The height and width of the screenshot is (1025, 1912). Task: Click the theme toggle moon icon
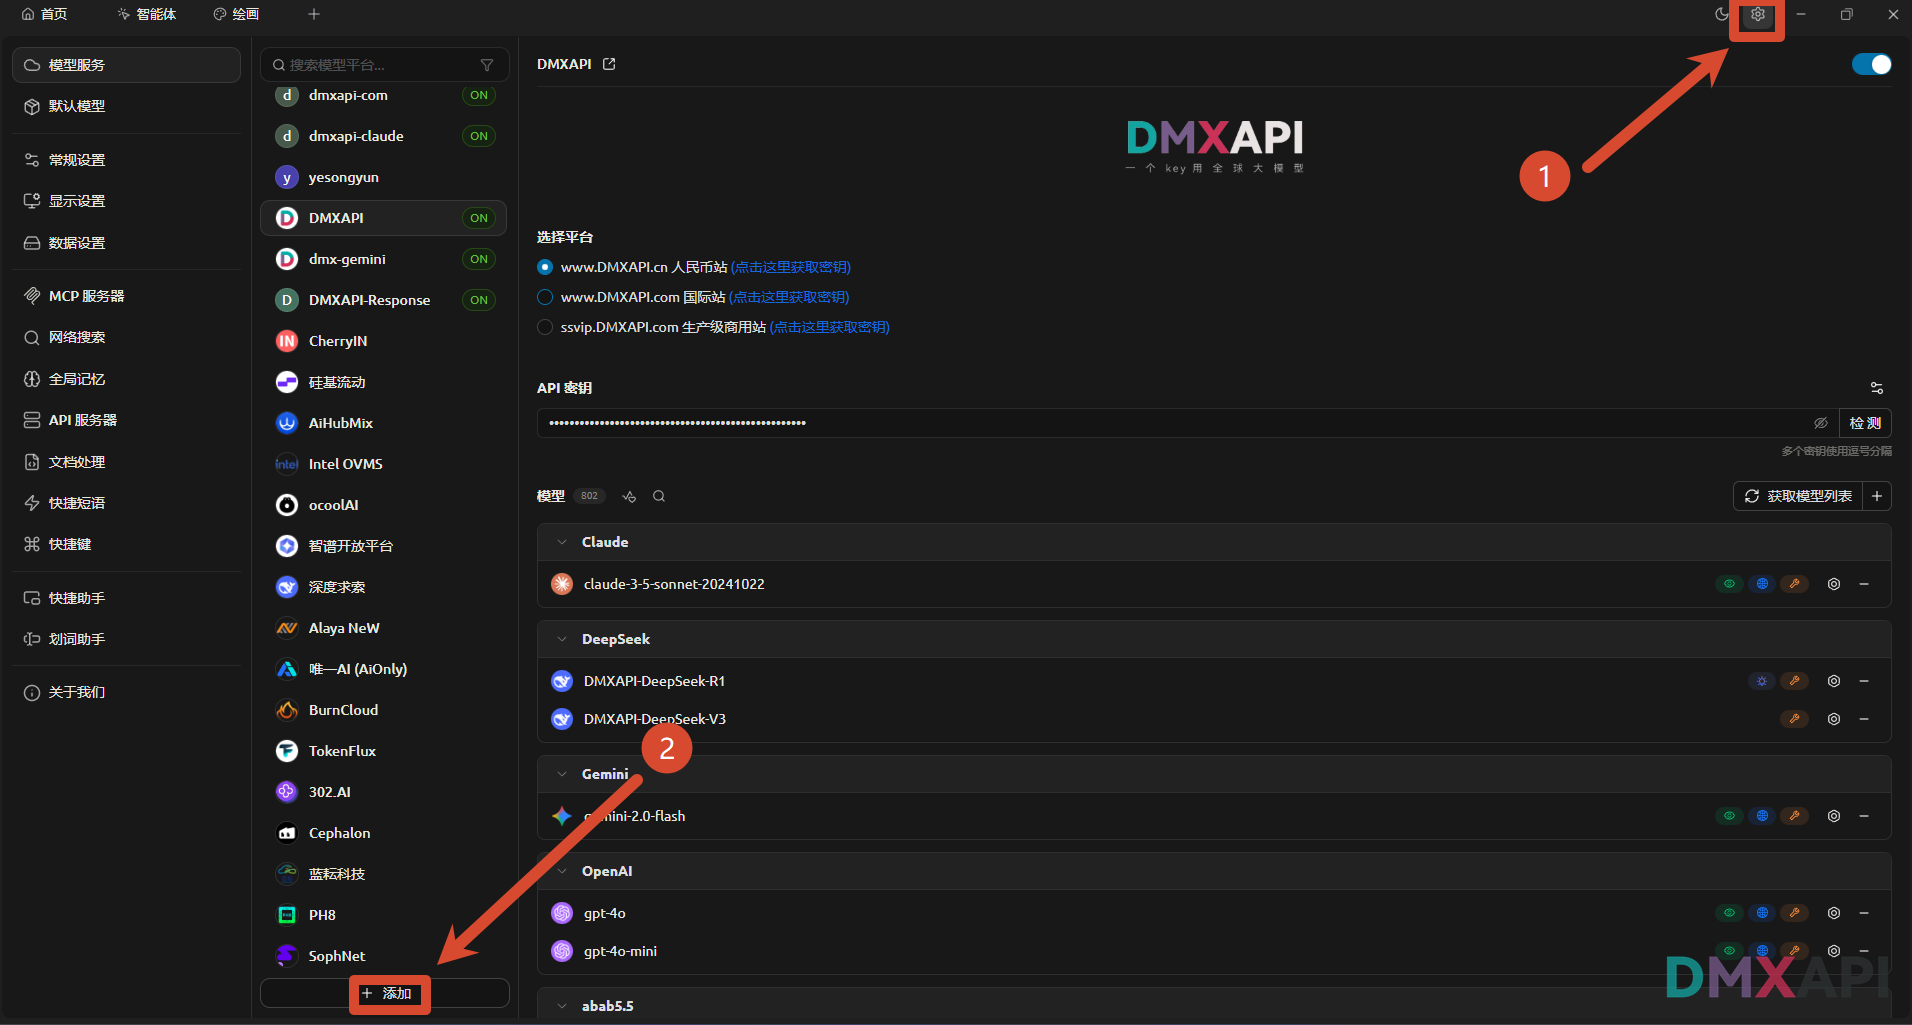point(1721,15)
